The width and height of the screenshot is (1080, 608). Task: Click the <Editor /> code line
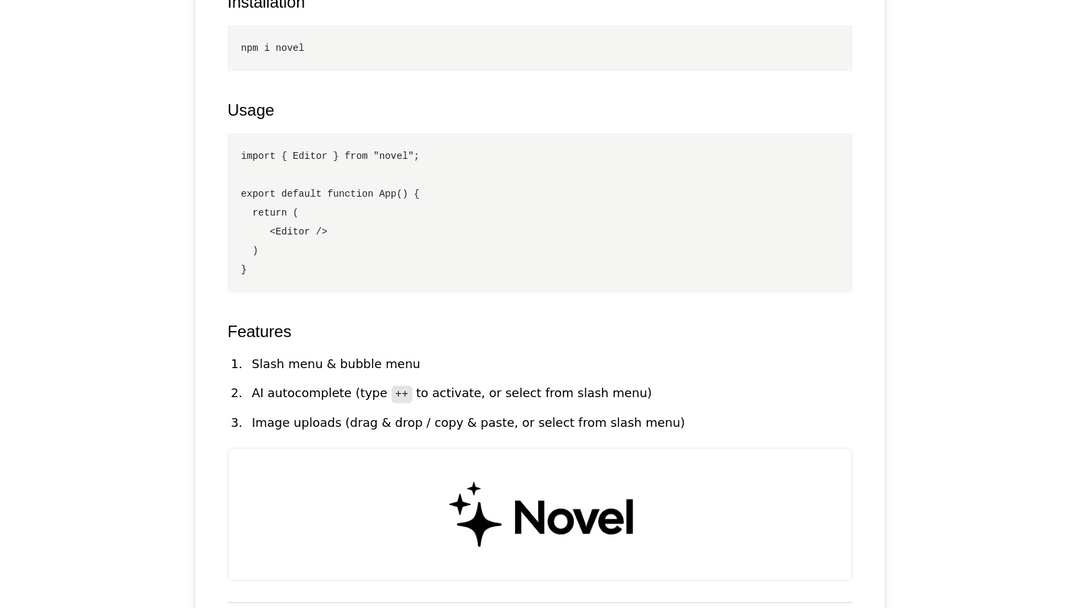click(298, 232)
